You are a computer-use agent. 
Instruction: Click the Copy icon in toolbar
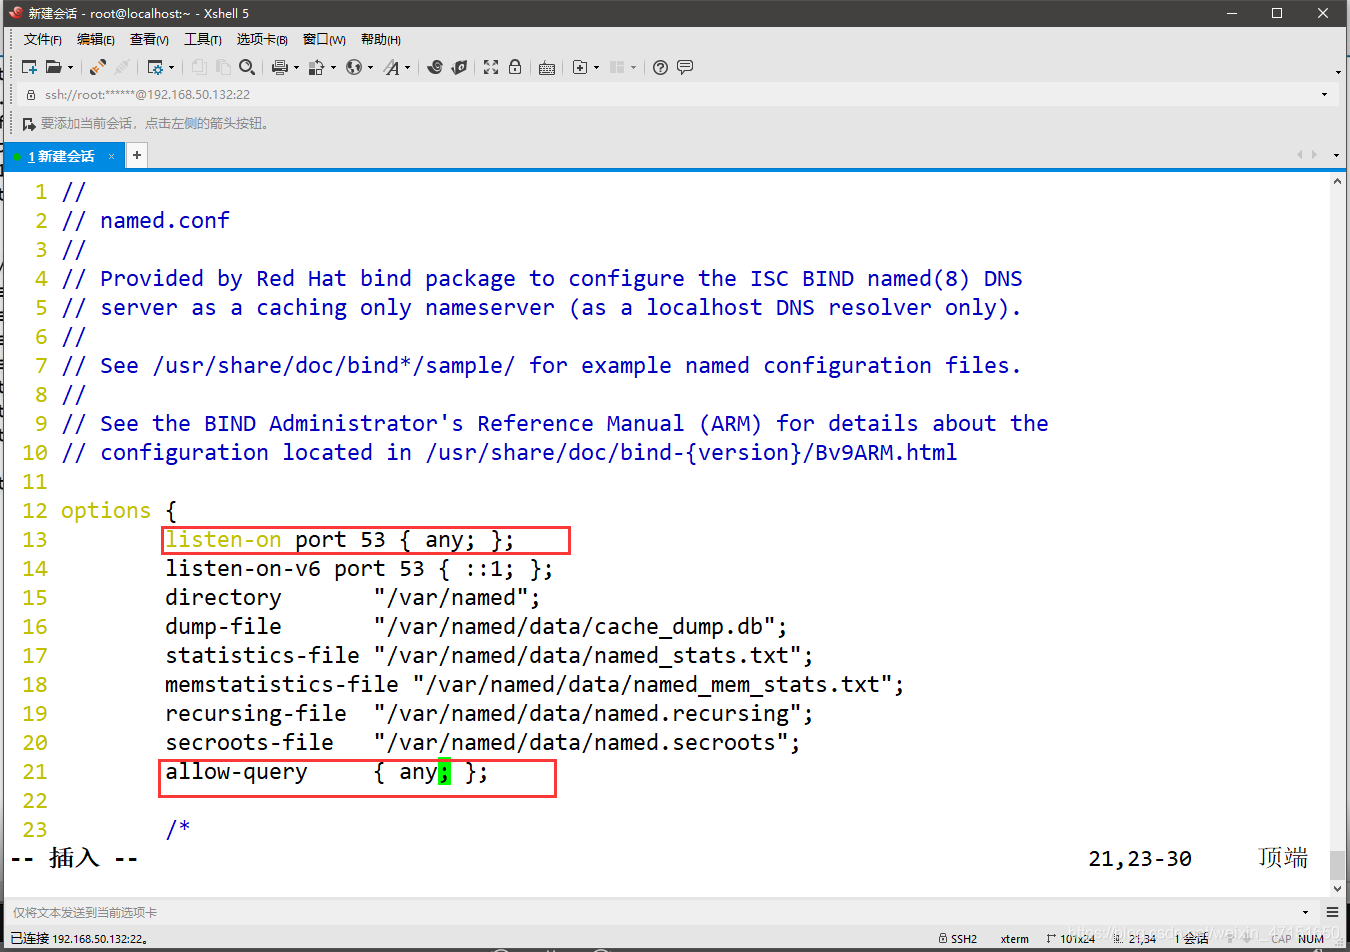[x=199, y=67]
